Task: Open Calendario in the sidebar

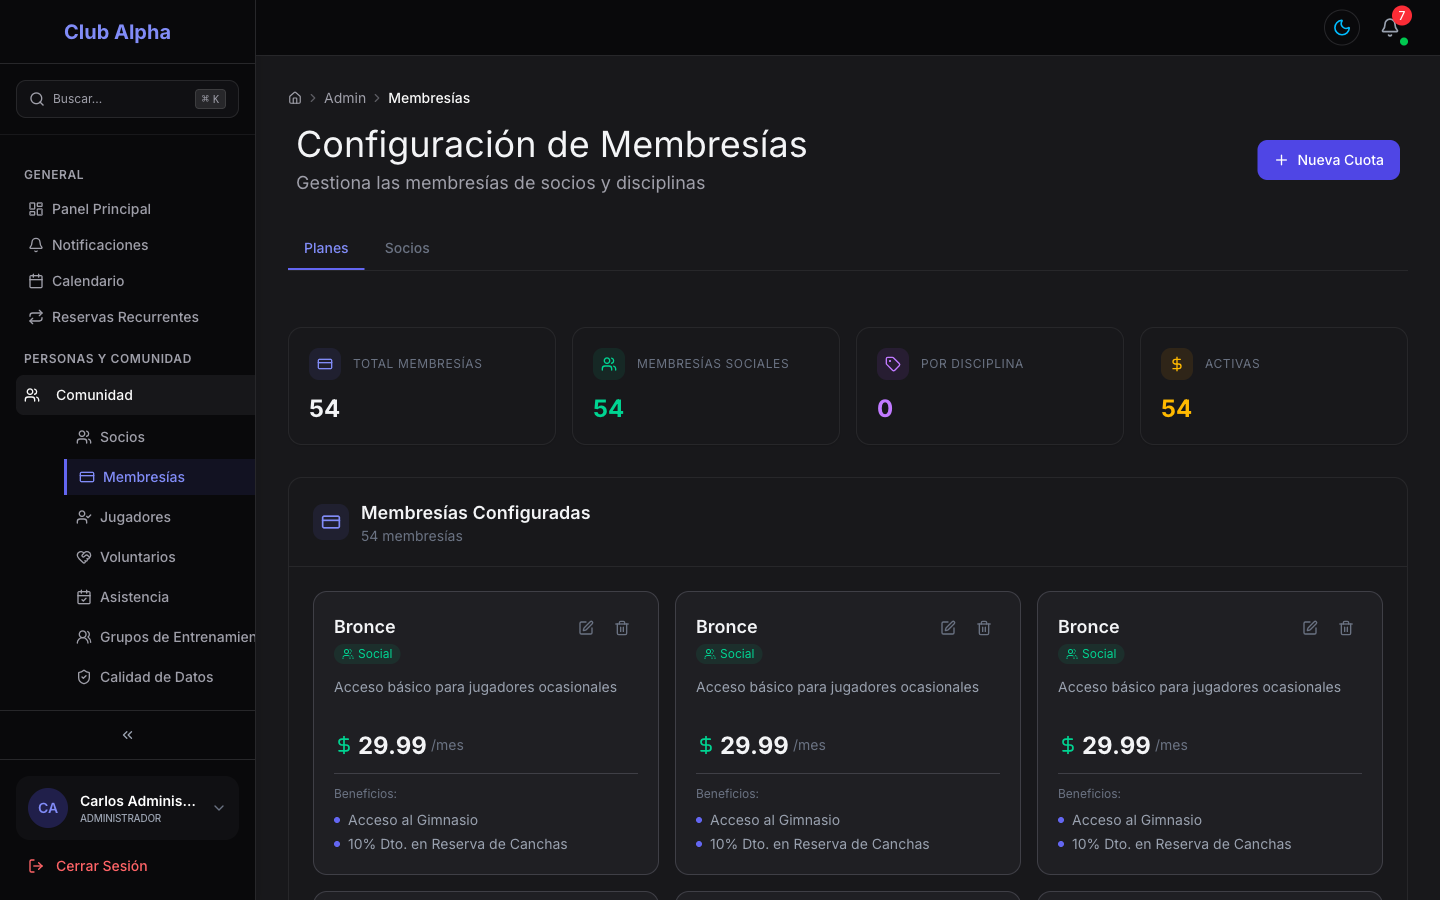Action: pos(127,281)
